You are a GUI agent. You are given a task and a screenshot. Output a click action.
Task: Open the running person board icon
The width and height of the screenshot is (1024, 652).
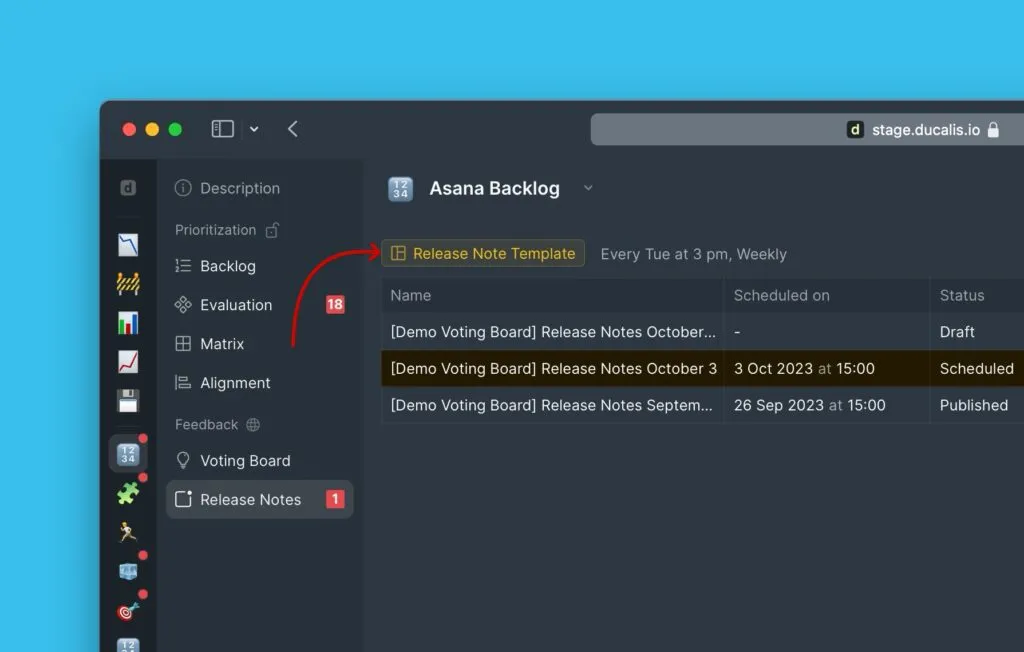point(128,532)
